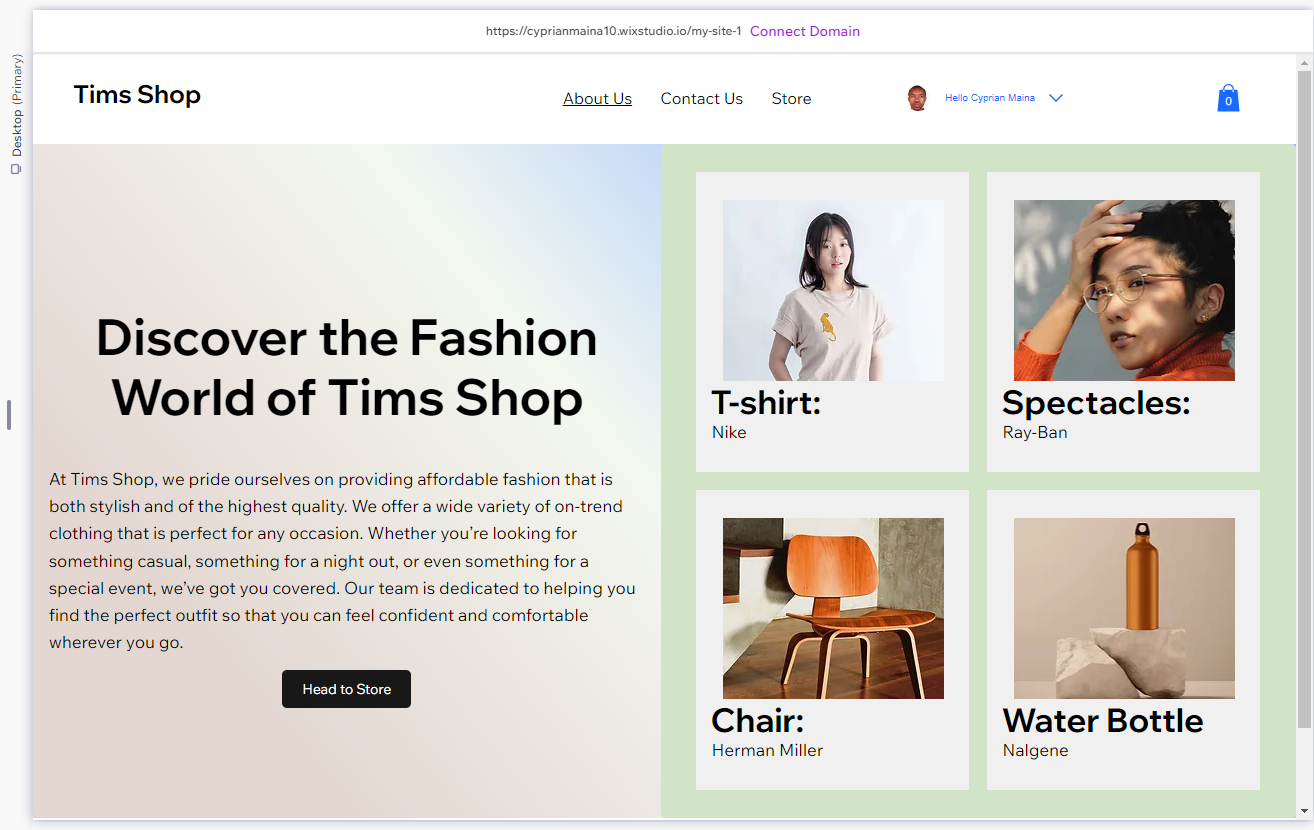
Task: Click the Nike brand label
Action: pos(729,432)
